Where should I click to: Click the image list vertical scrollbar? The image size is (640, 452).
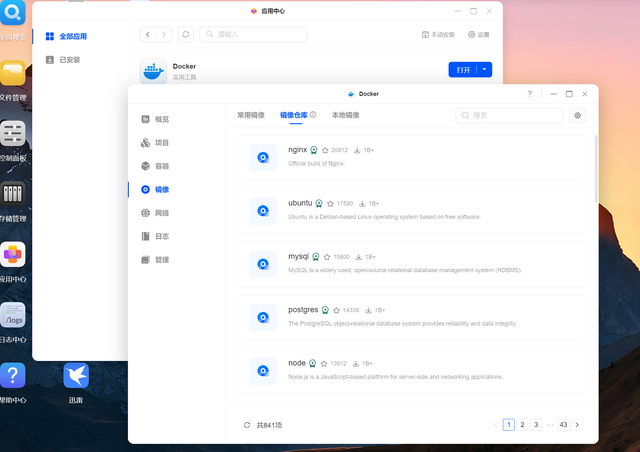pos(596,169)
